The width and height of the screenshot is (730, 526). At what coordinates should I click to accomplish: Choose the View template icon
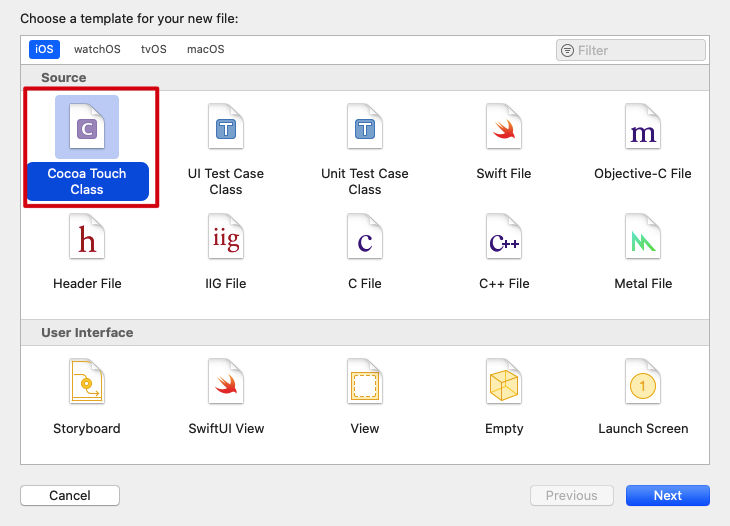click(x=365, y=382)
